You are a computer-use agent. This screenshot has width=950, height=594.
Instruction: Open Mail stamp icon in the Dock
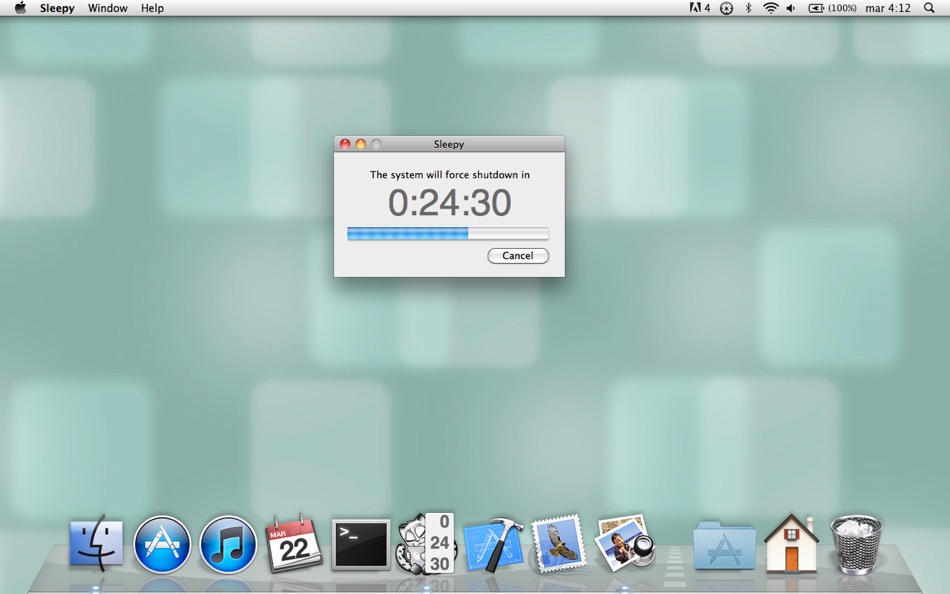pos(559,544)
